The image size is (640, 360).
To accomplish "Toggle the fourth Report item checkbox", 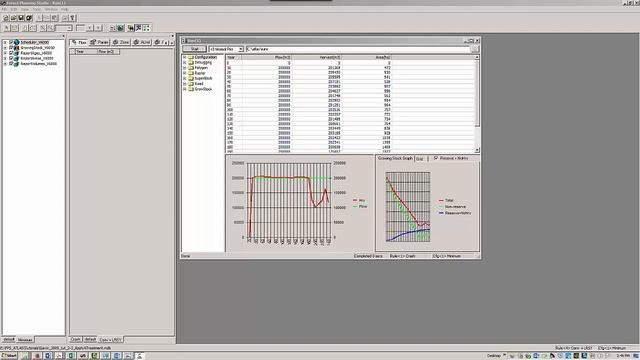I will (x=11, y=58).
